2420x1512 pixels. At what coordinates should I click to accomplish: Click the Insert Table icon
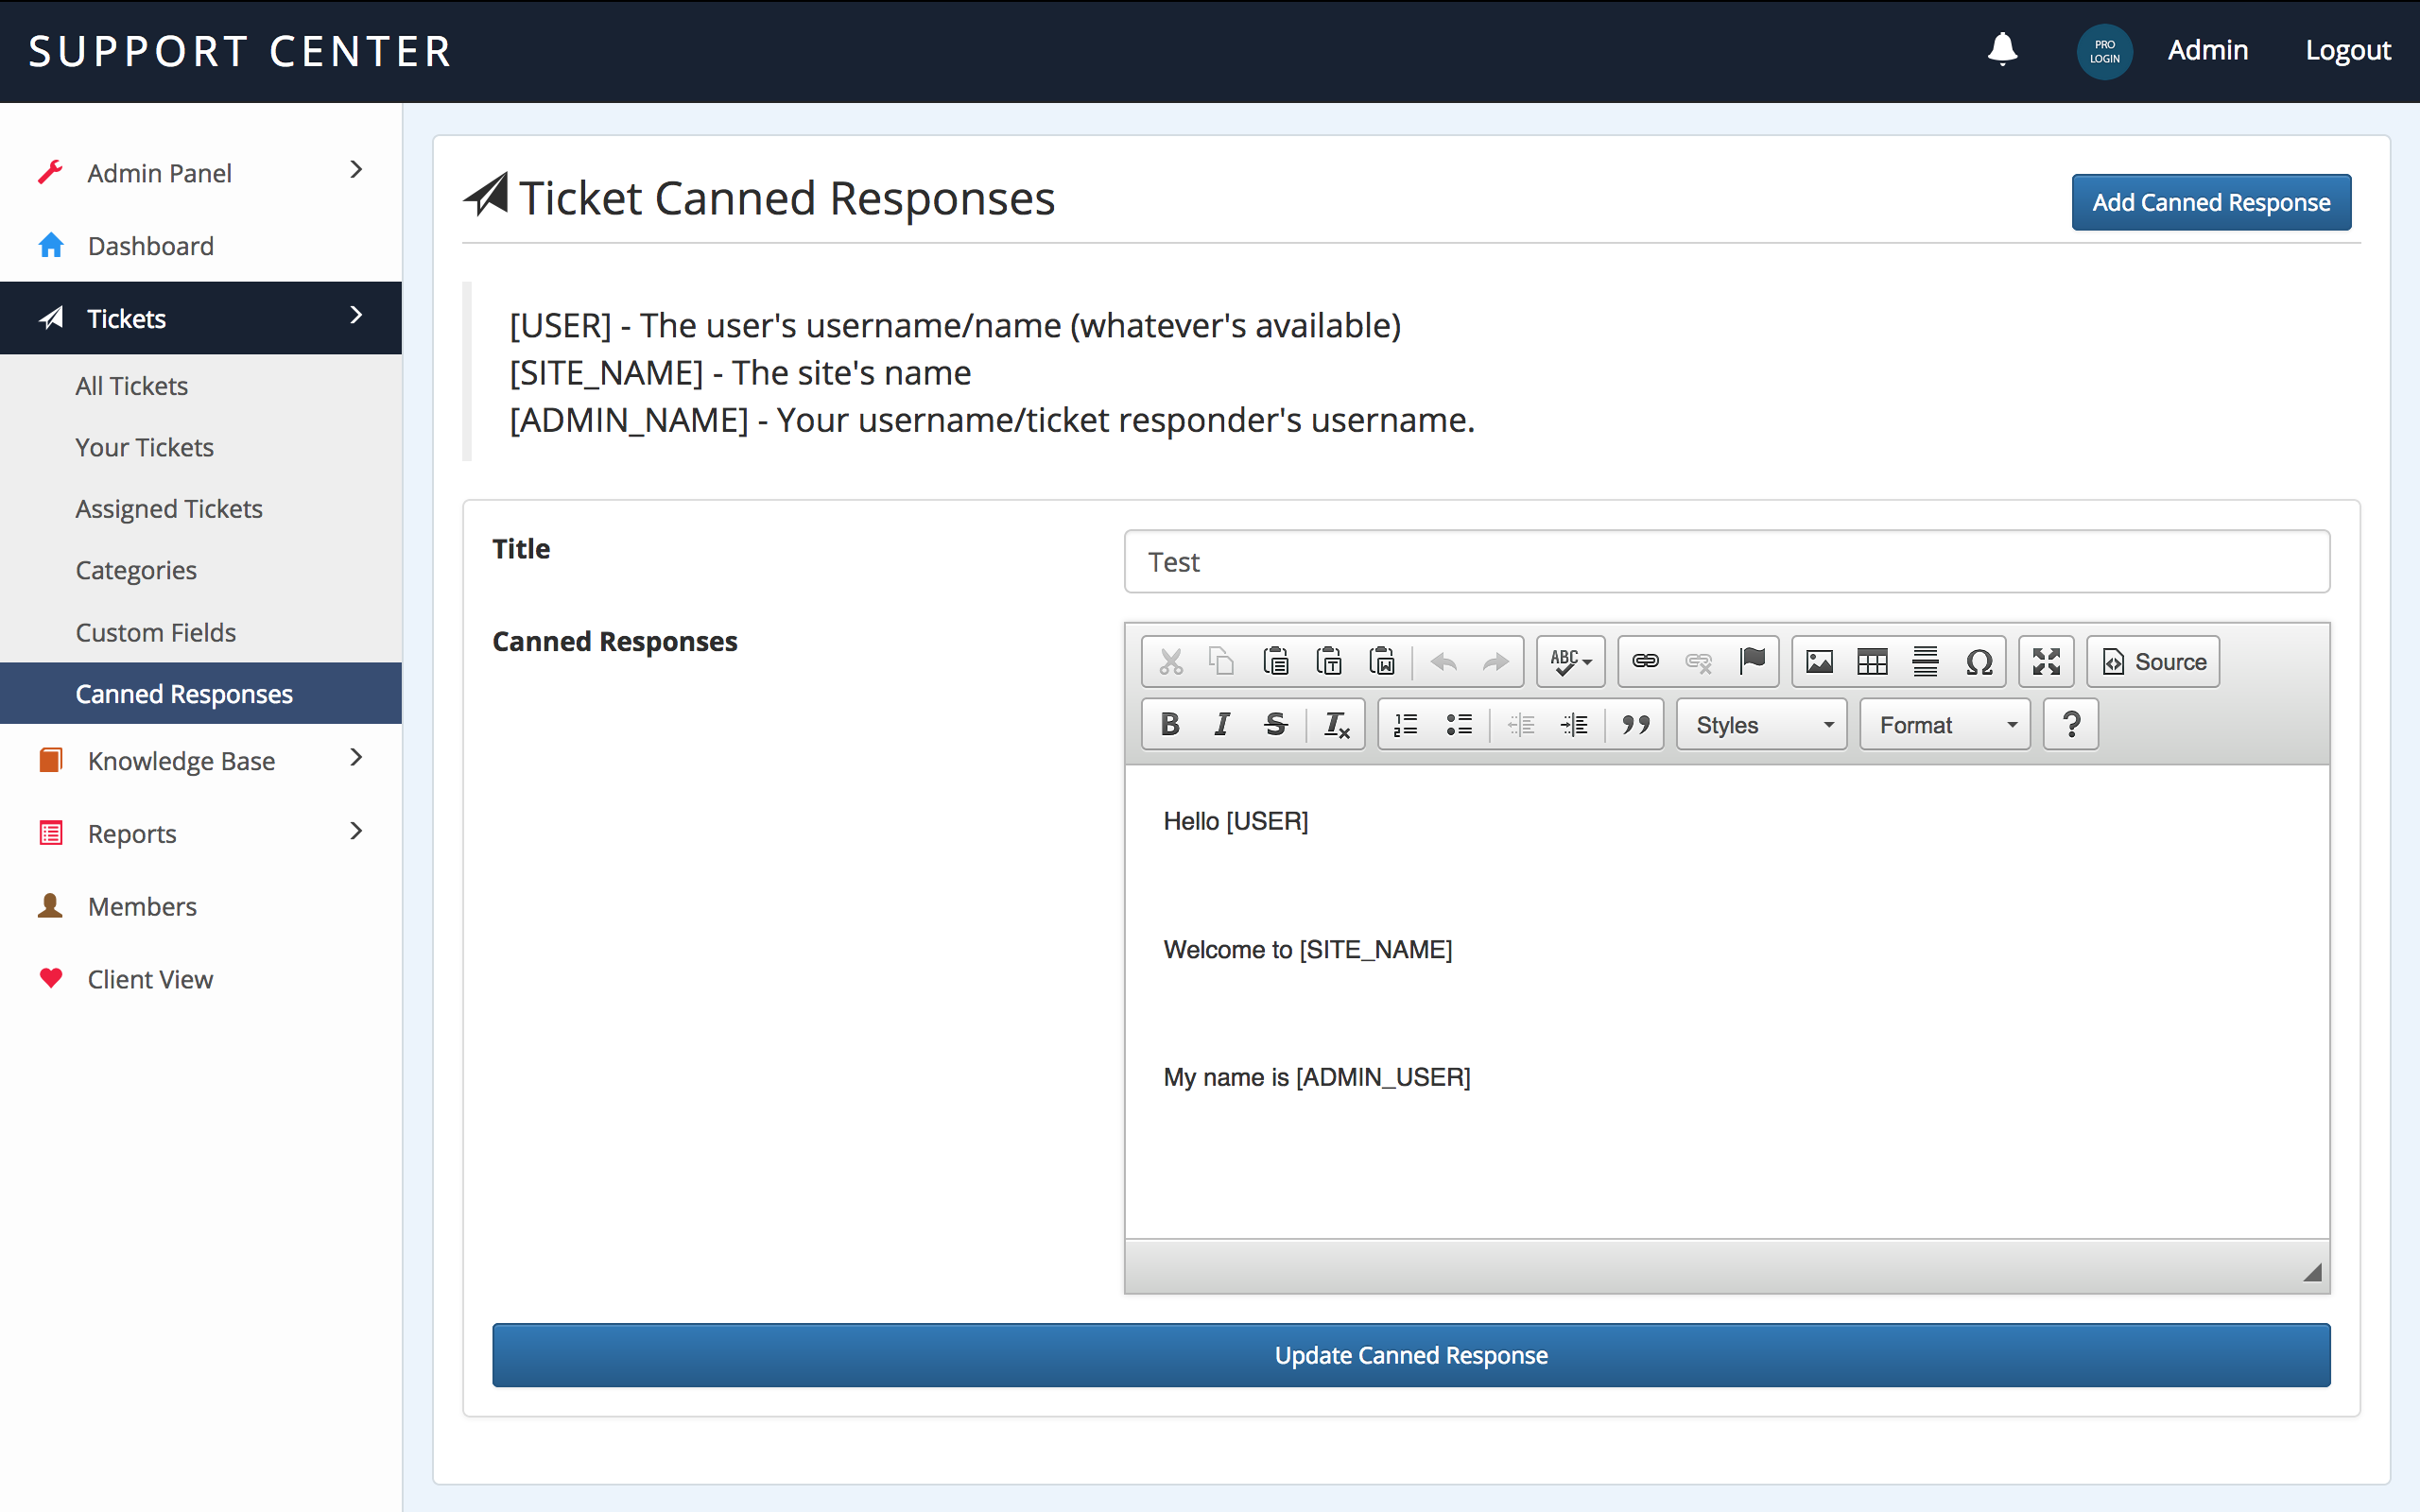[x=1872, y=662]
